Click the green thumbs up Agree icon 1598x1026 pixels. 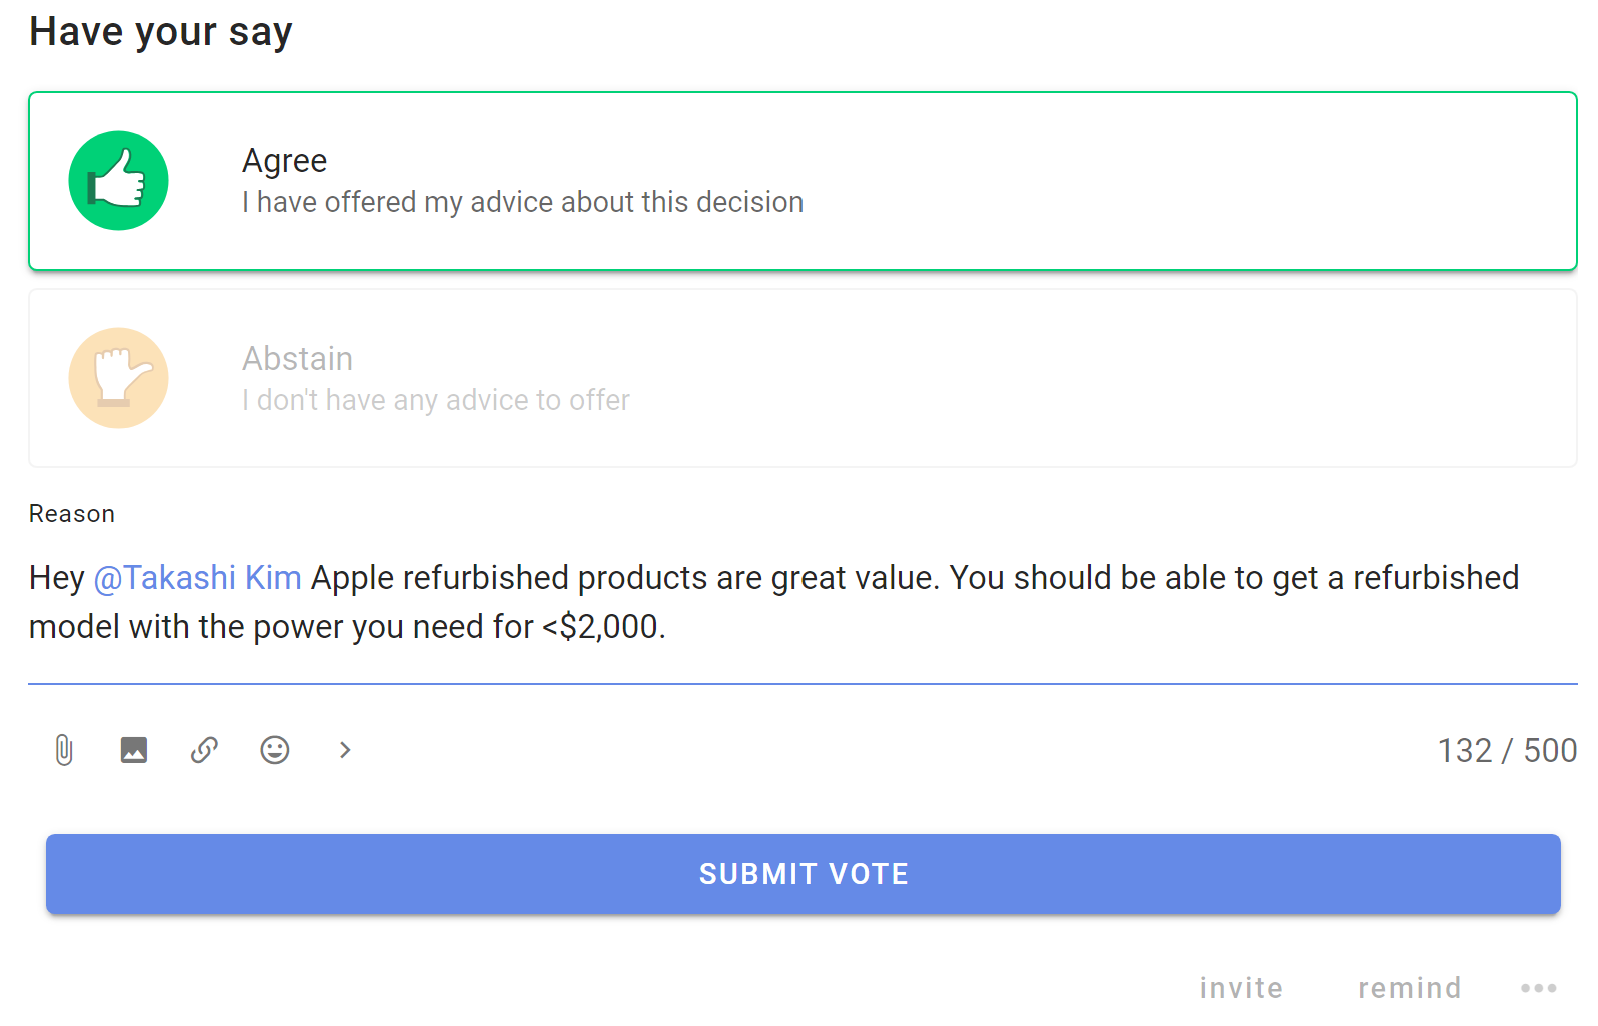pyautogui.click(x=118, y=181)
